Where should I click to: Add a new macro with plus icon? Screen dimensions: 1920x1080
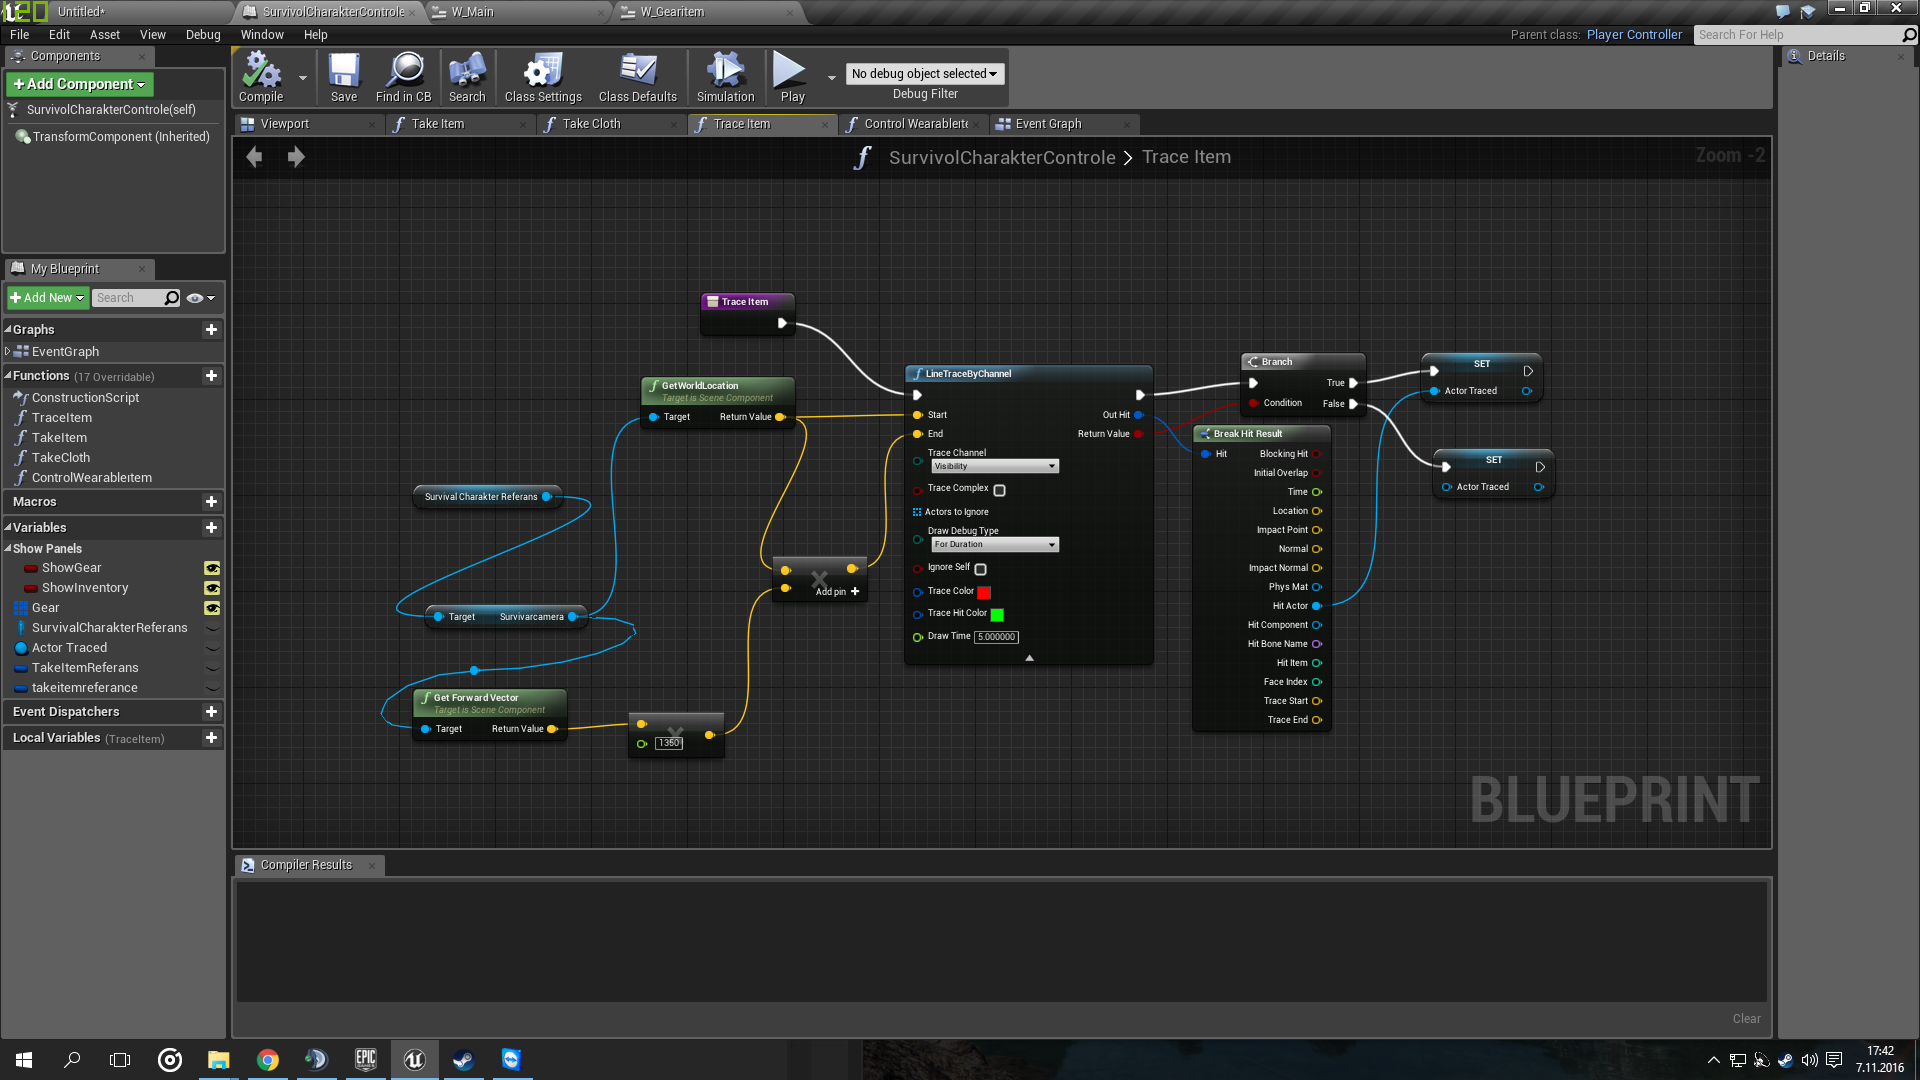tap(211, 502)
